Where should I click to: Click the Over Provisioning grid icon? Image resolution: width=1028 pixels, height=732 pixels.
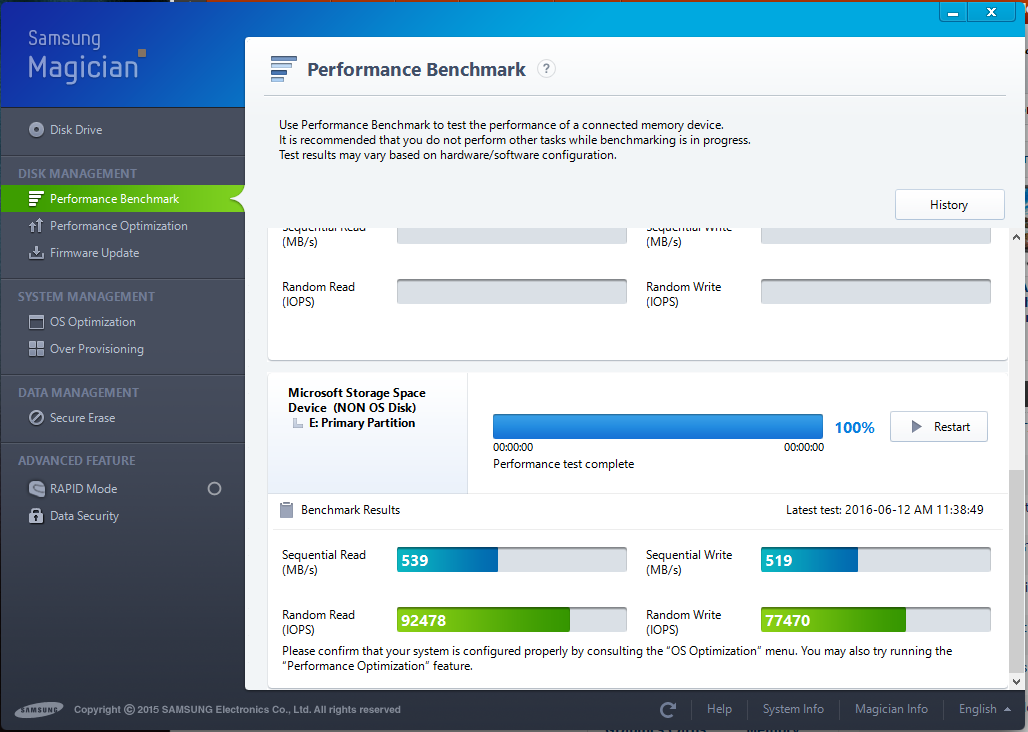point(36,349)
